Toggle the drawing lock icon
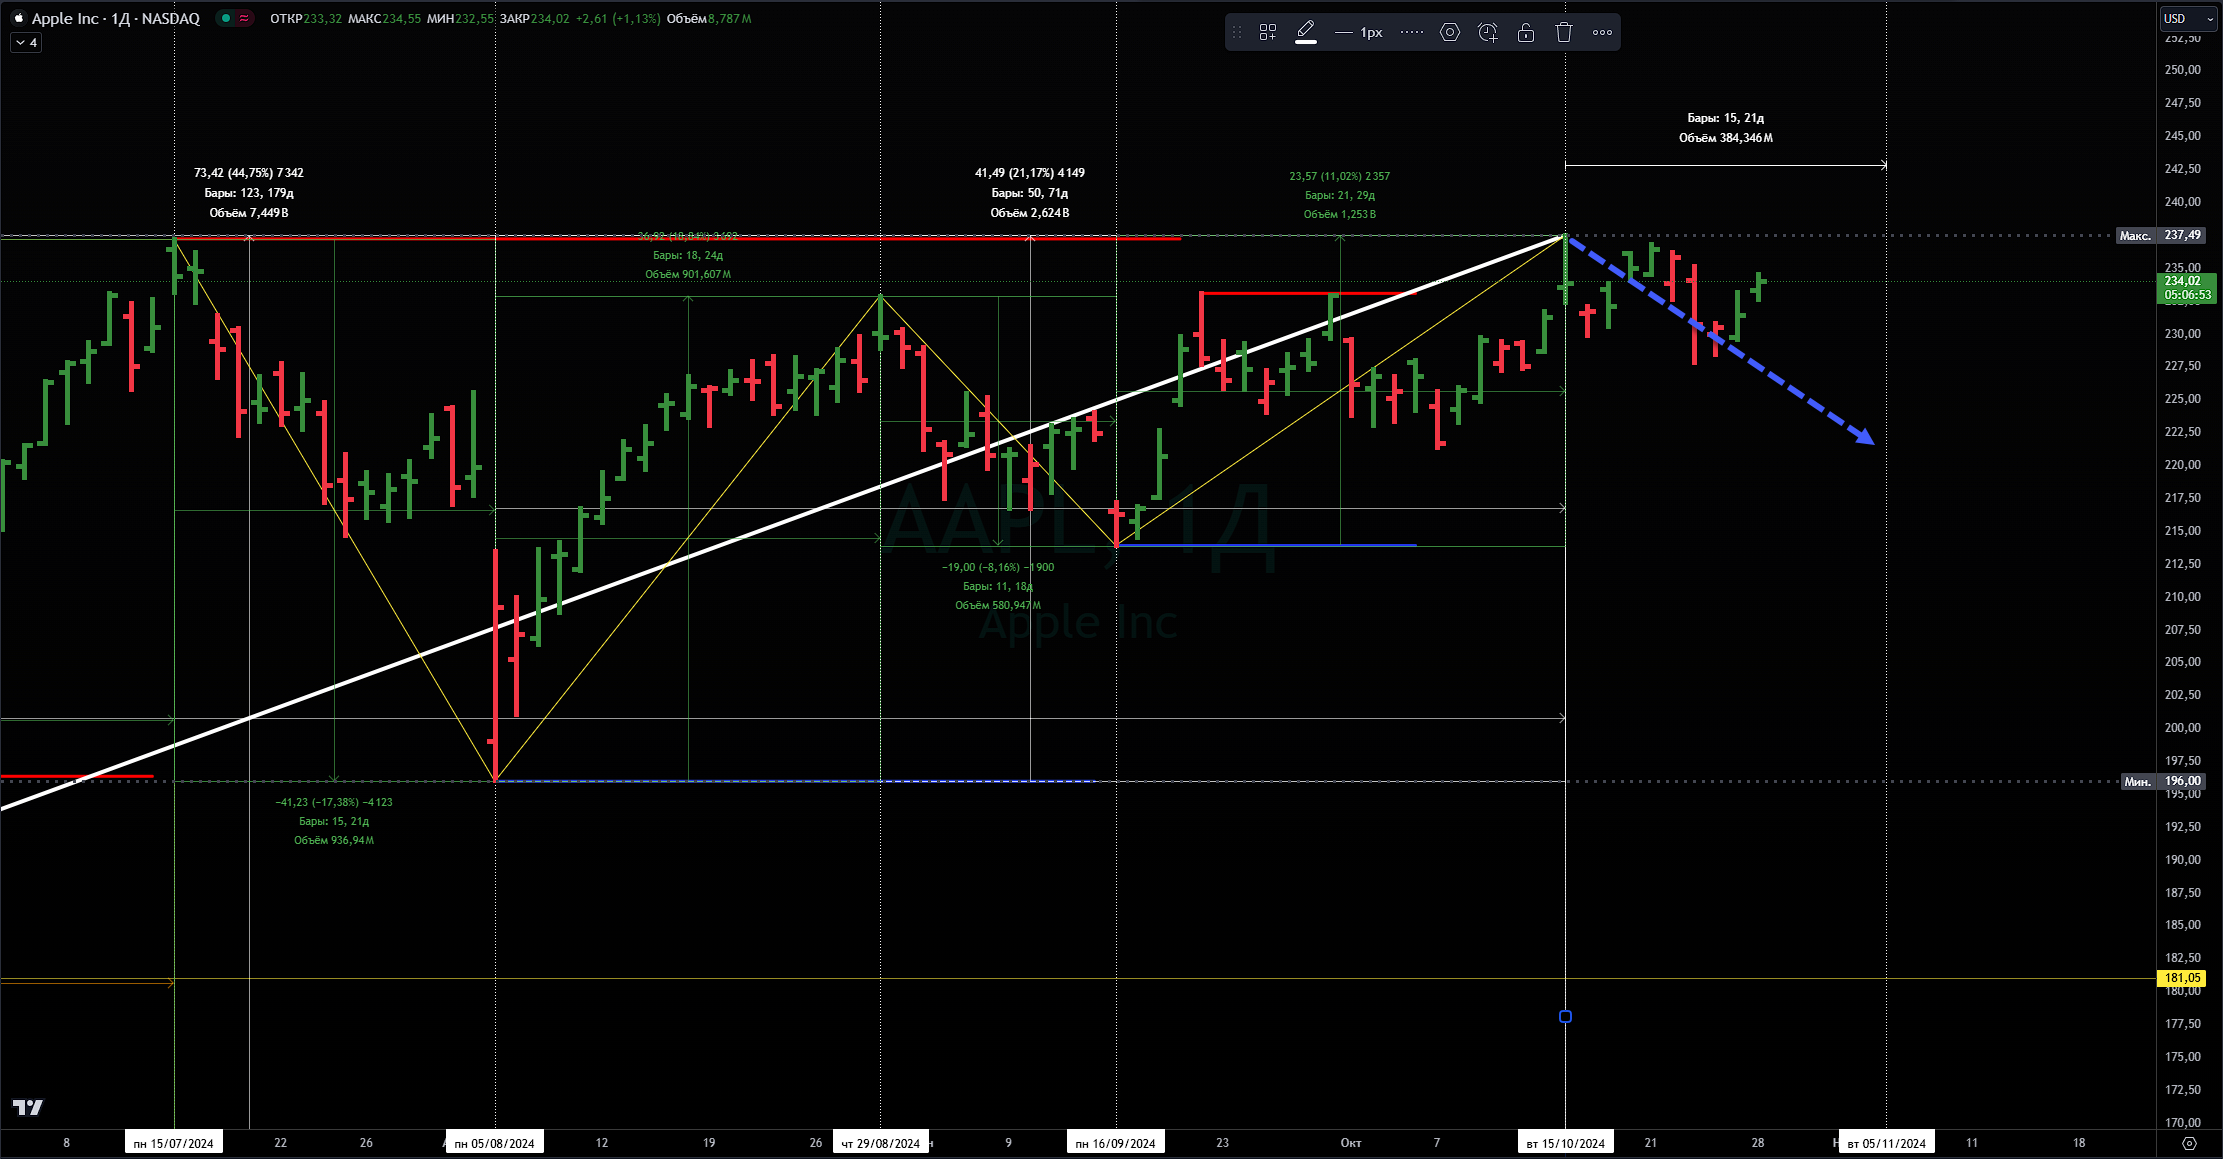 coord(1526,32)
